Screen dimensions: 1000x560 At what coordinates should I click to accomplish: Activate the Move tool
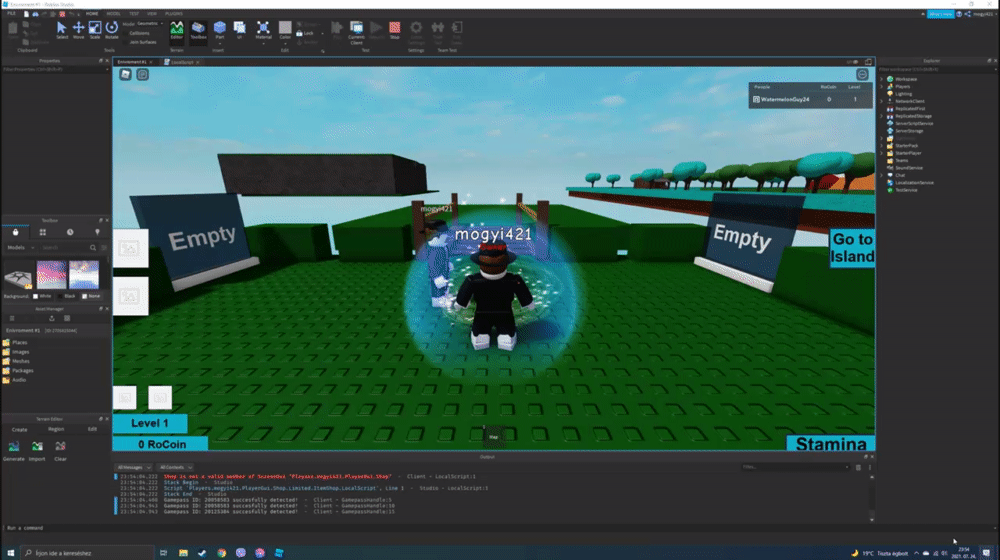(78, 30)
